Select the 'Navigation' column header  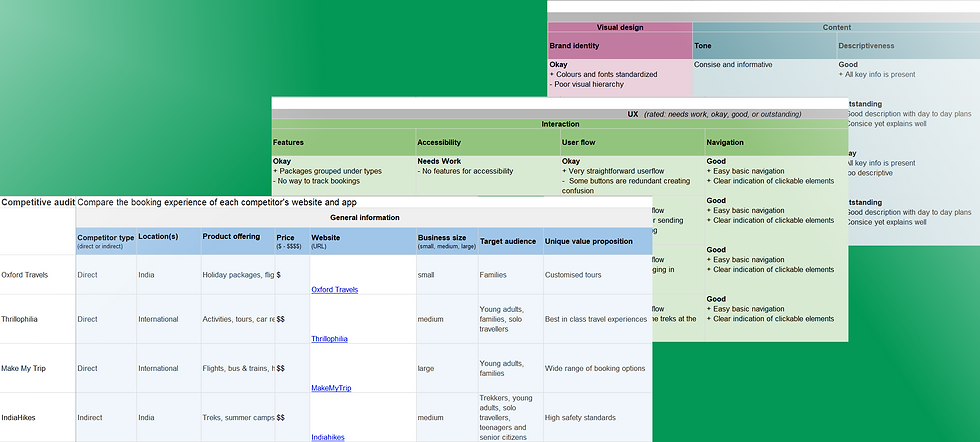pos(776,143)
